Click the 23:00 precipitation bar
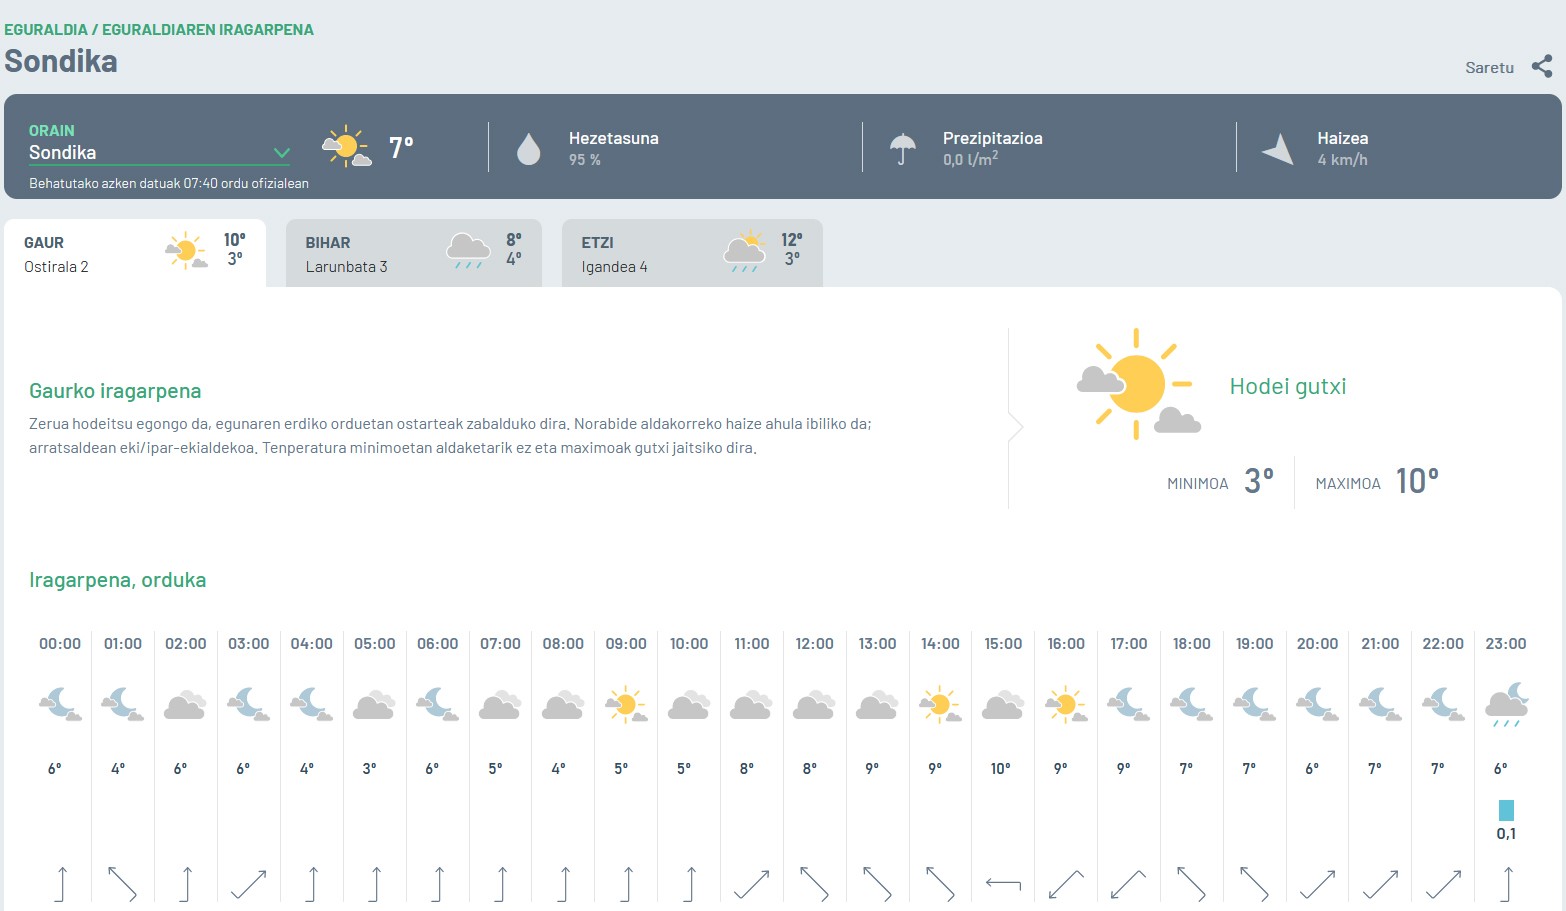This screenshot has width=1566, height=911. click(1506, 810)
